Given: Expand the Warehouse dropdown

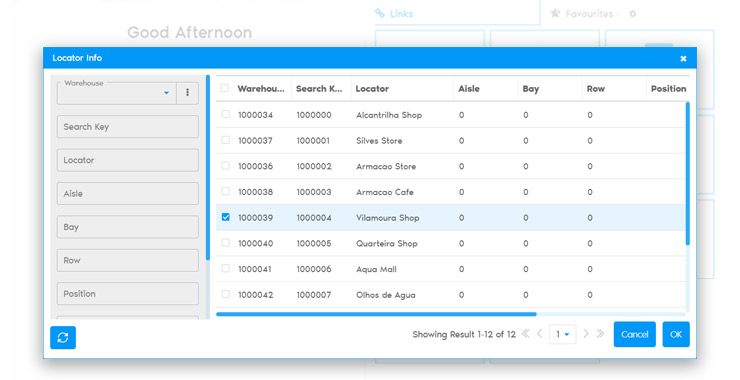Looking at the screenshot, I should coord(166,93).
